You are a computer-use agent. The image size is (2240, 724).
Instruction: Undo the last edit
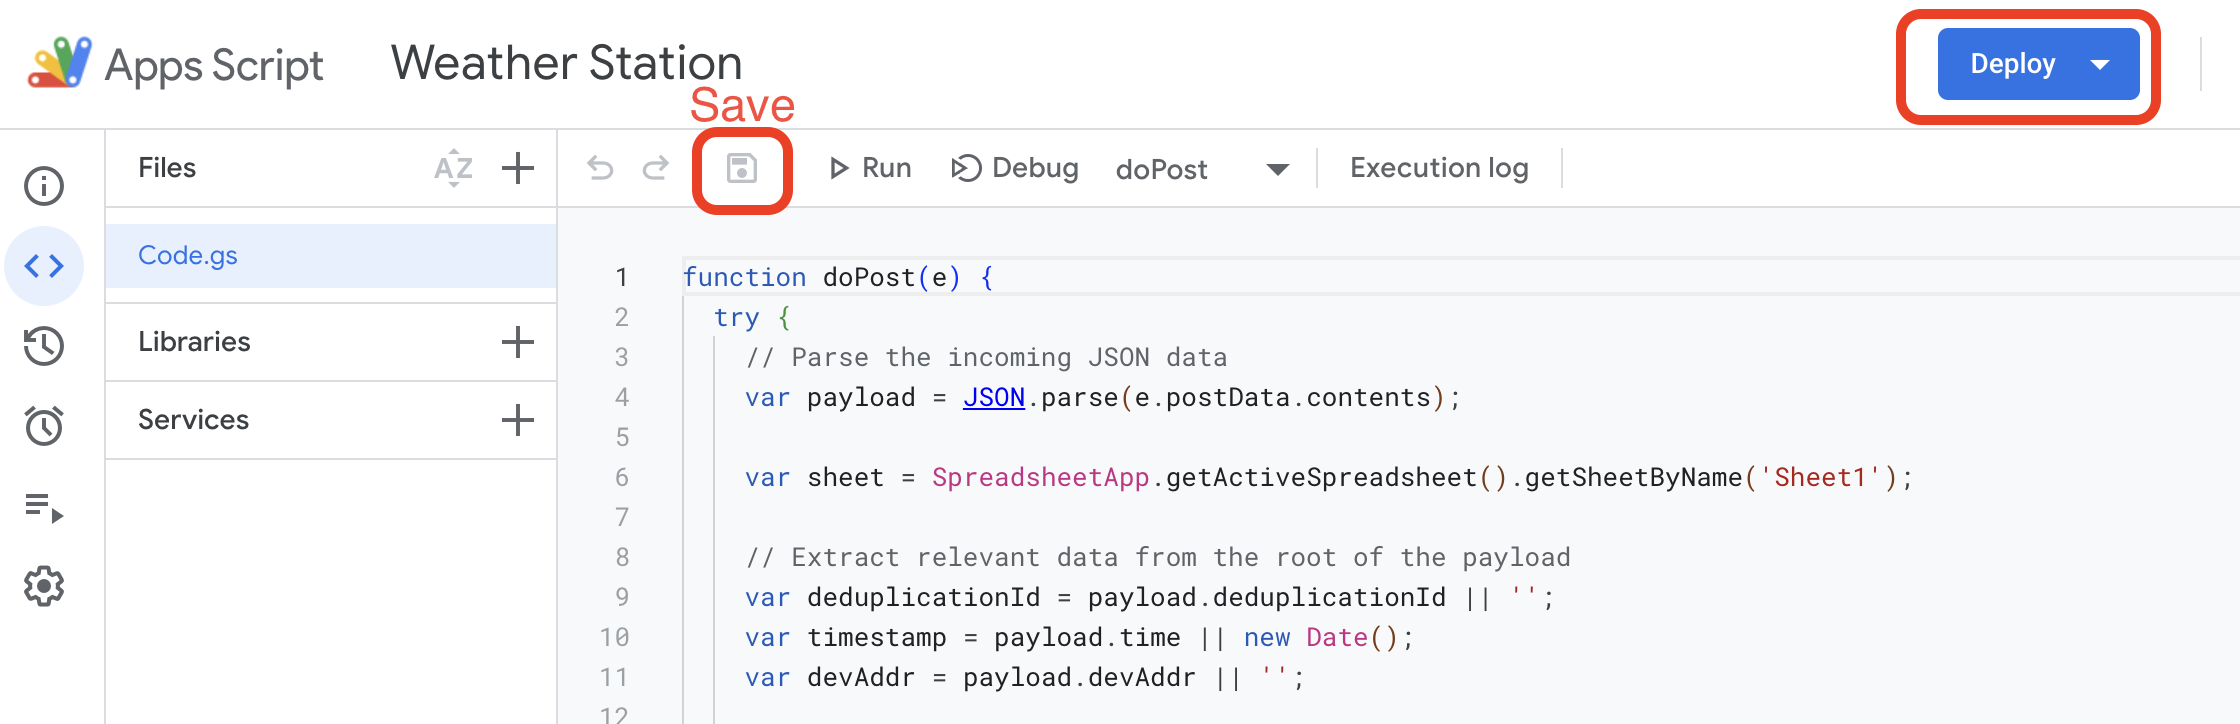tap(600, 168)
